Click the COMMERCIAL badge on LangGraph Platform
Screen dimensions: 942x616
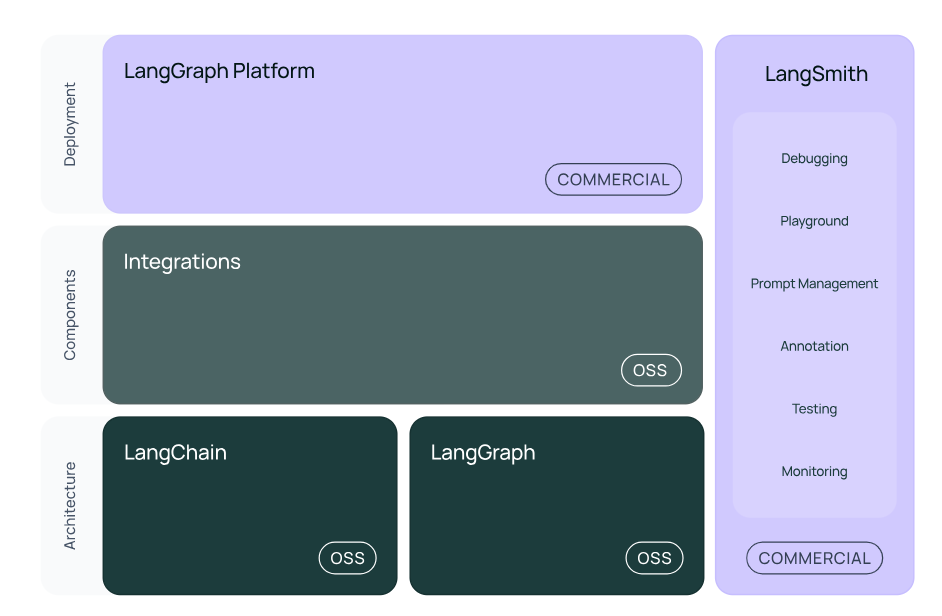[x=613, y=179]
